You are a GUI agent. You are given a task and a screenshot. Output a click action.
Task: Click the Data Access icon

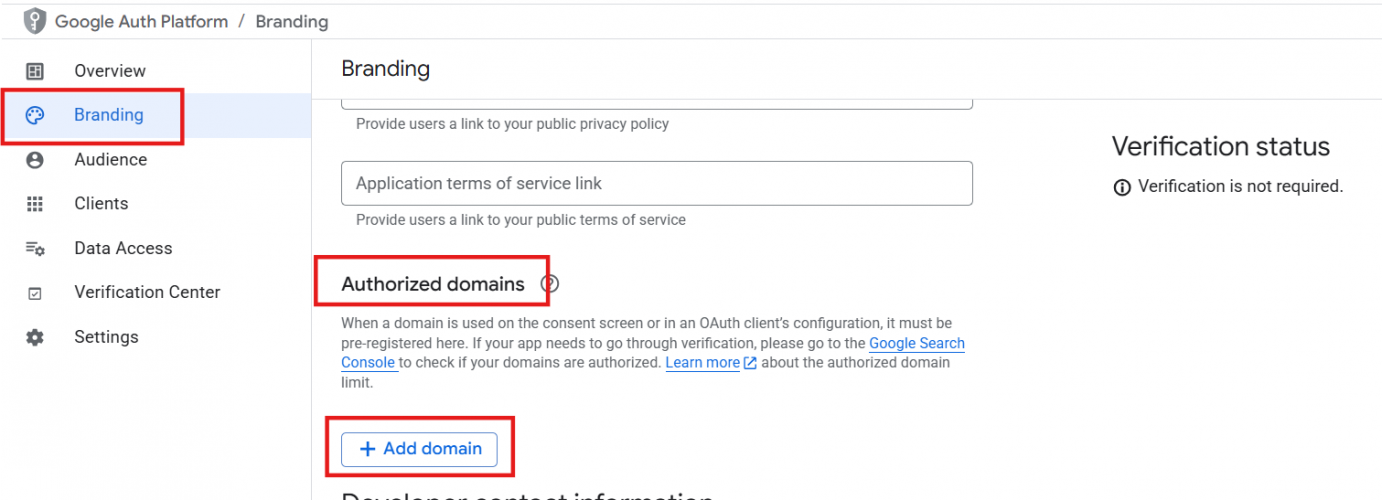pyautogui.click(x=35, y=248)
